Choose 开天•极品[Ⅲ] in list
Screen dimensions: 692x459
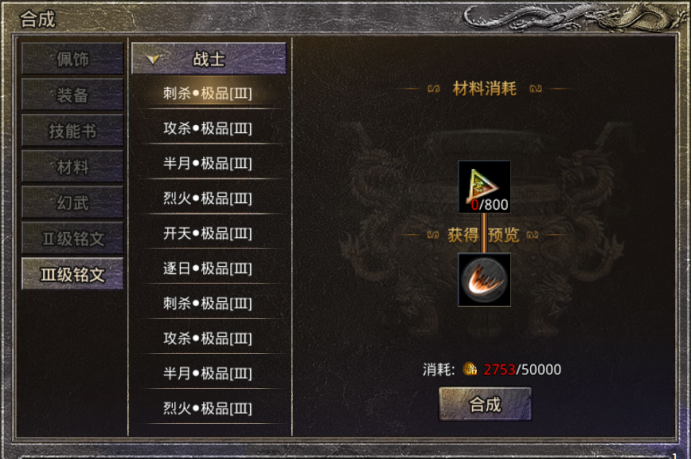click(209, 233)
